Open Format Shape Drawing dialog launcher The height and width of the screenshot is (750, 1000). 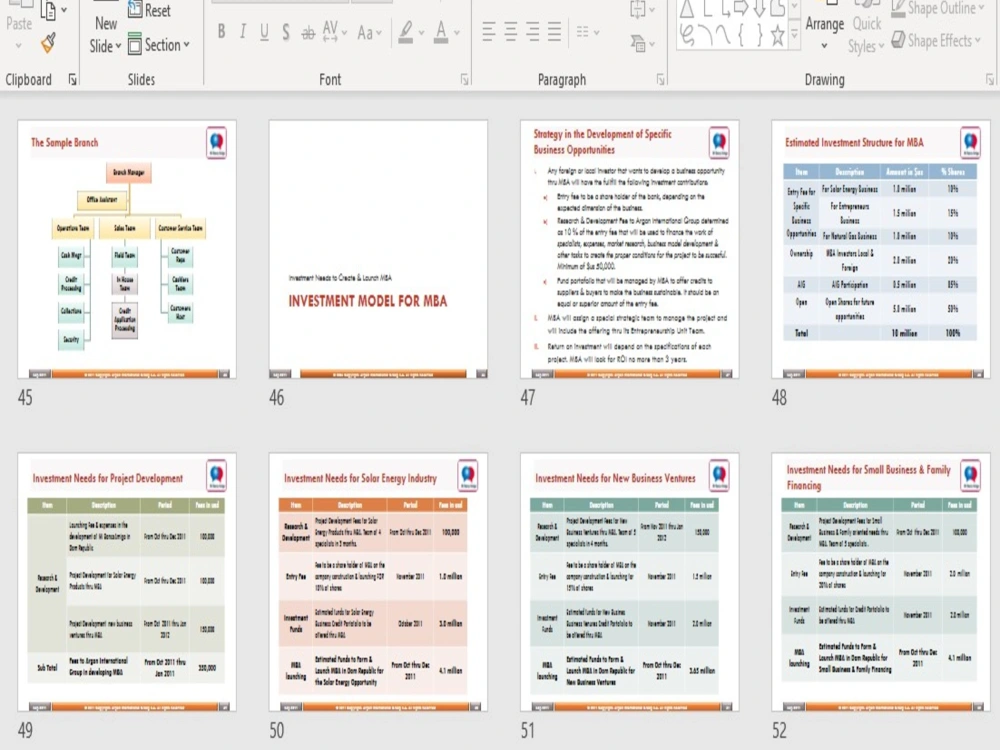coord(989,79)
